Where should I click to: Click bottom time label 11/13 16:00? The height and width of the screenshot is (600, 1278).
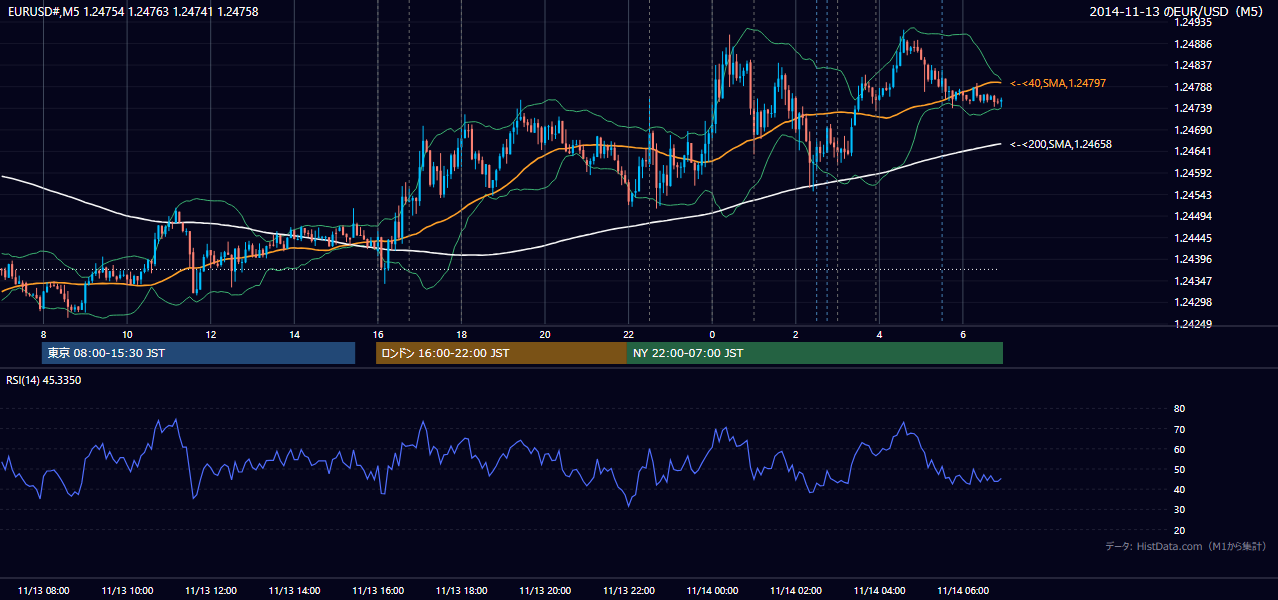coord(377,591)
